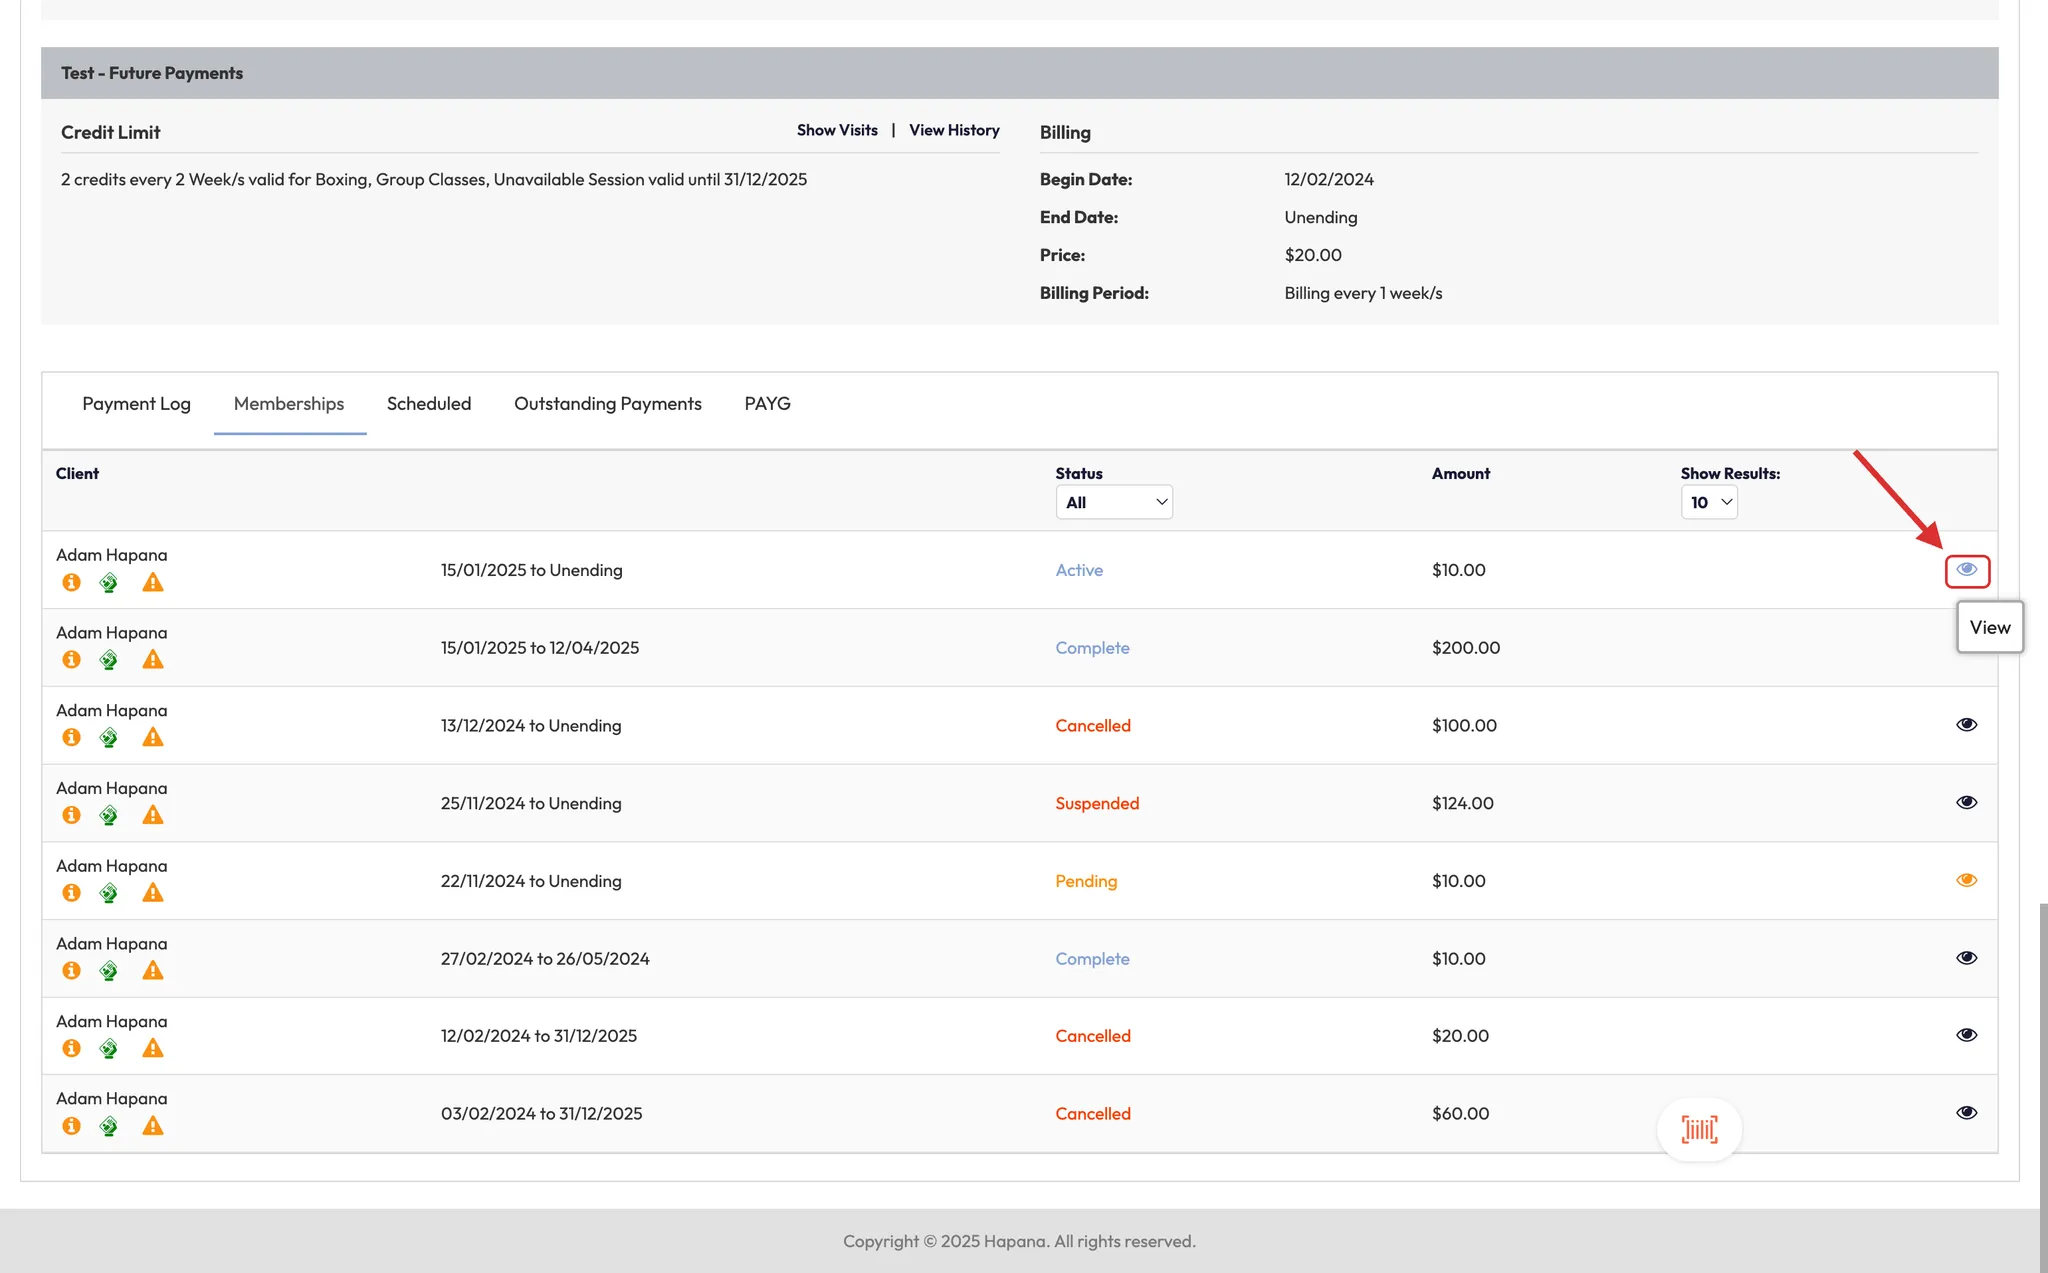Select the PAYG tab
The width and height of the screenshot is (2048, 1273).
767,403
